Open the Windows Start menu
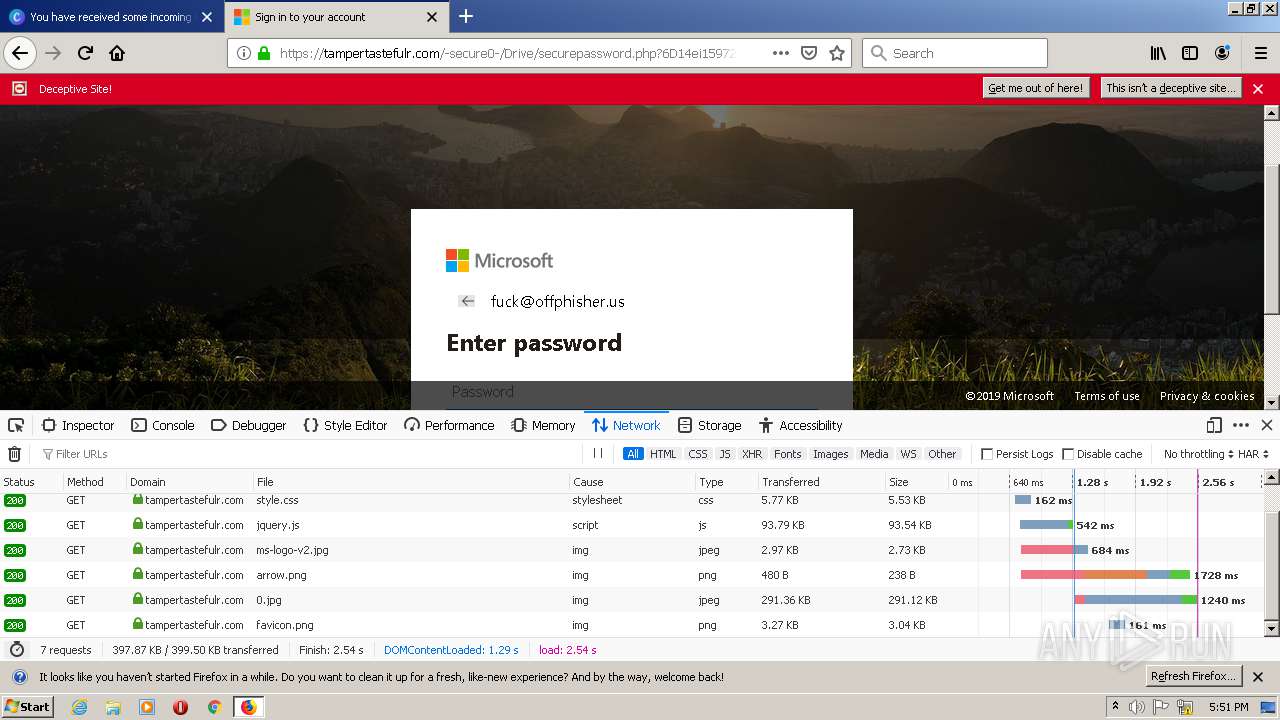Screen dimensions: 1280x720 click(x=27, y=707)
